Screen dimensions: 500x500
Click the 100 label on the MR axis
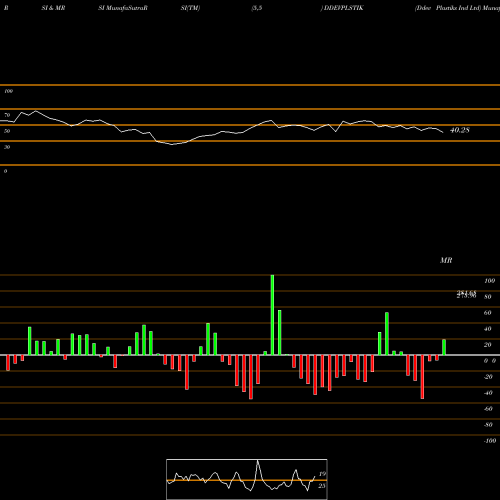tap(489, 281)
